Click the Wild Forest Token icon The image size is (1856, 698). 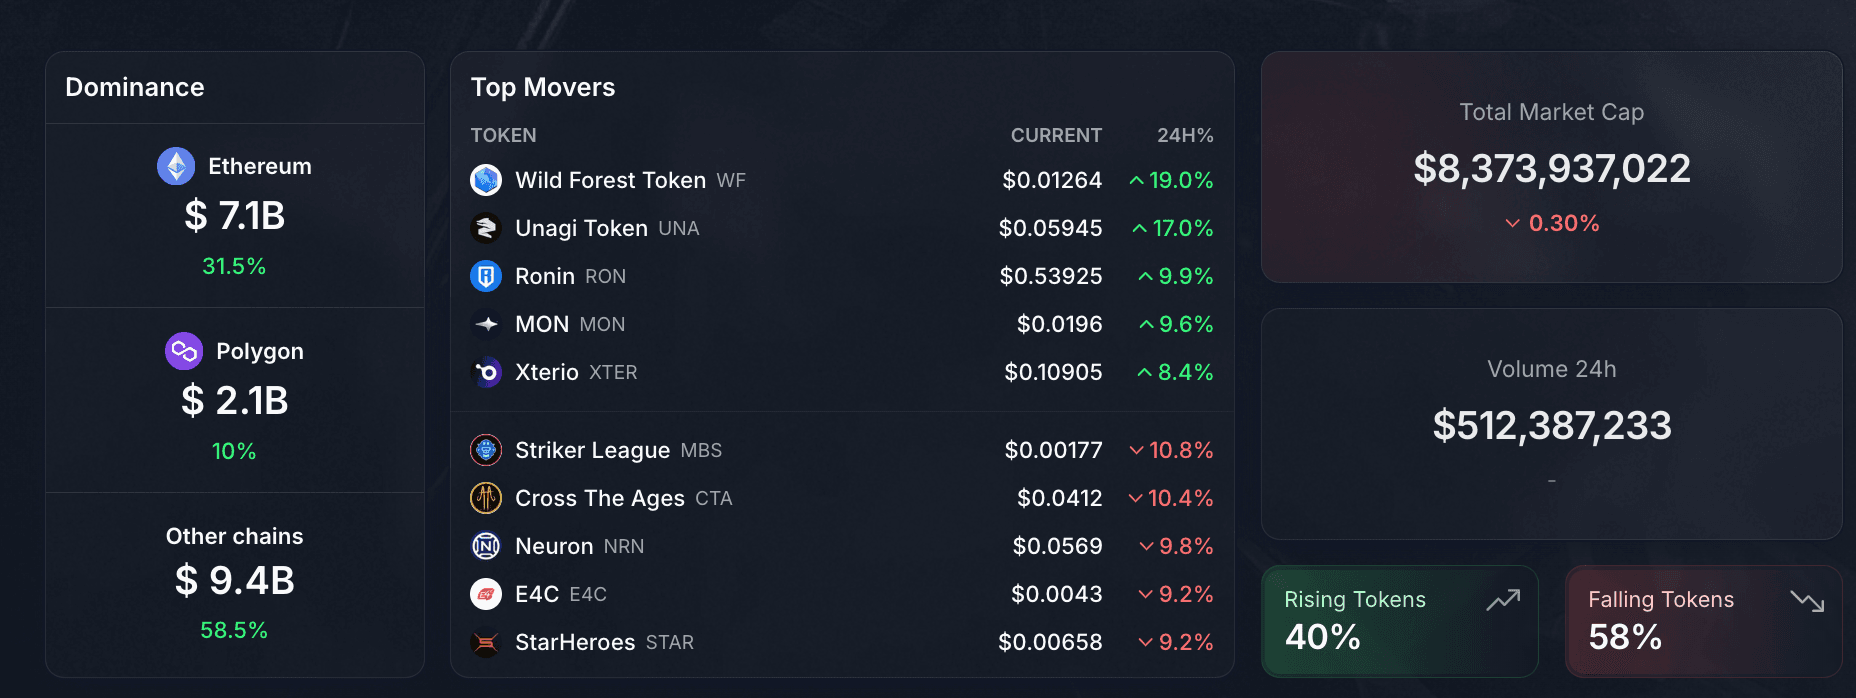tap(486, 180)
